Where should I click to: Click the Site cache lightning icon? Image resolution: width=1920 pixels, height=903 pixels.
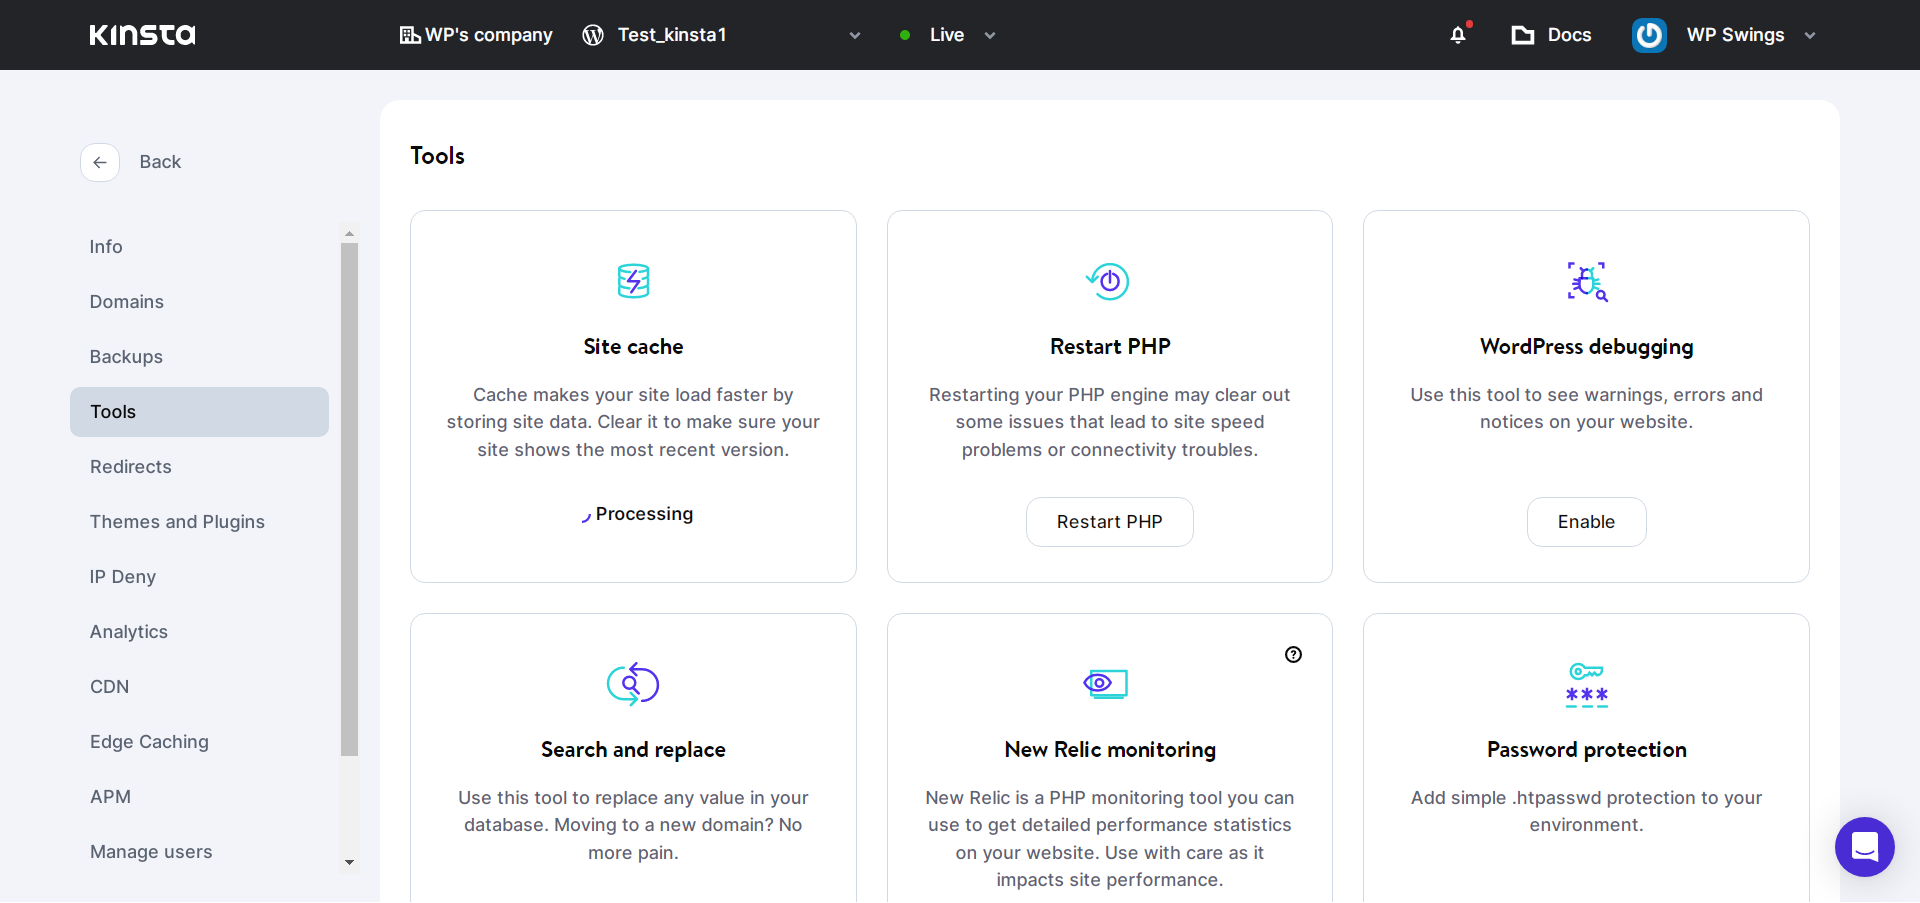(632, 281)
